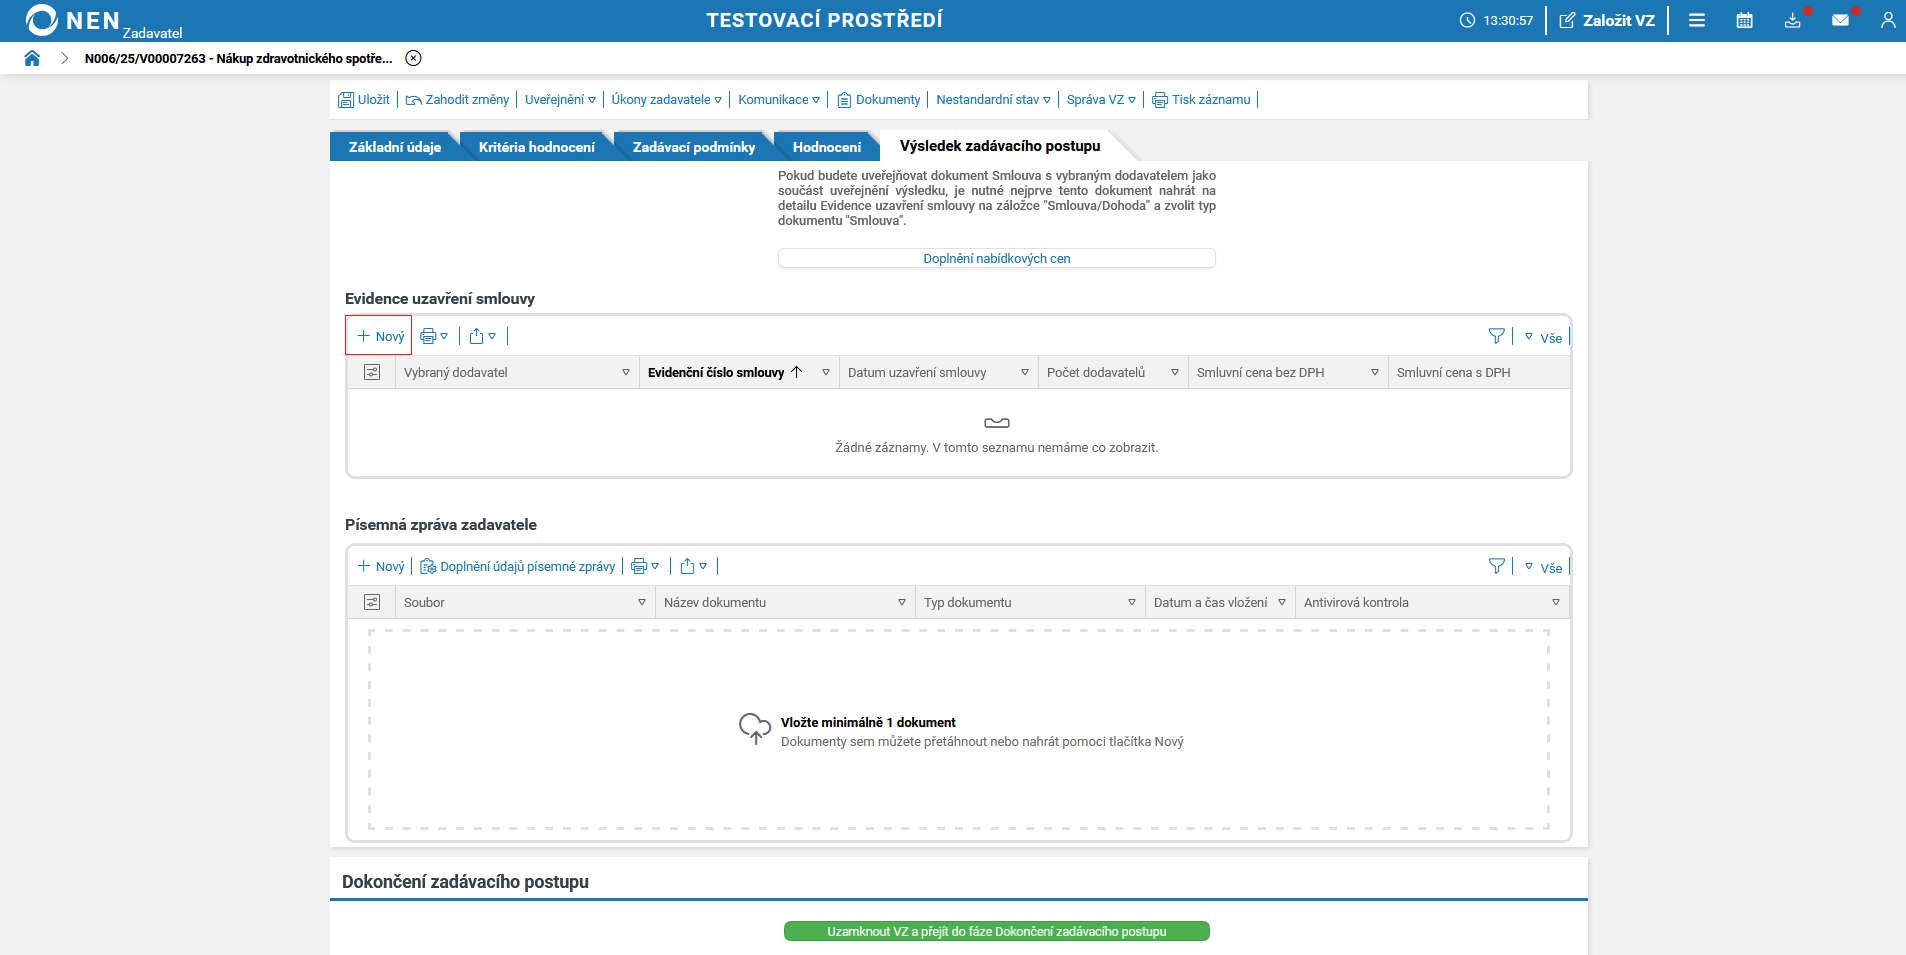Screen dimensions: 1906x955
Task: Select Doplnění údajů písemné zprávy
Action: click(x=516, y=566)
